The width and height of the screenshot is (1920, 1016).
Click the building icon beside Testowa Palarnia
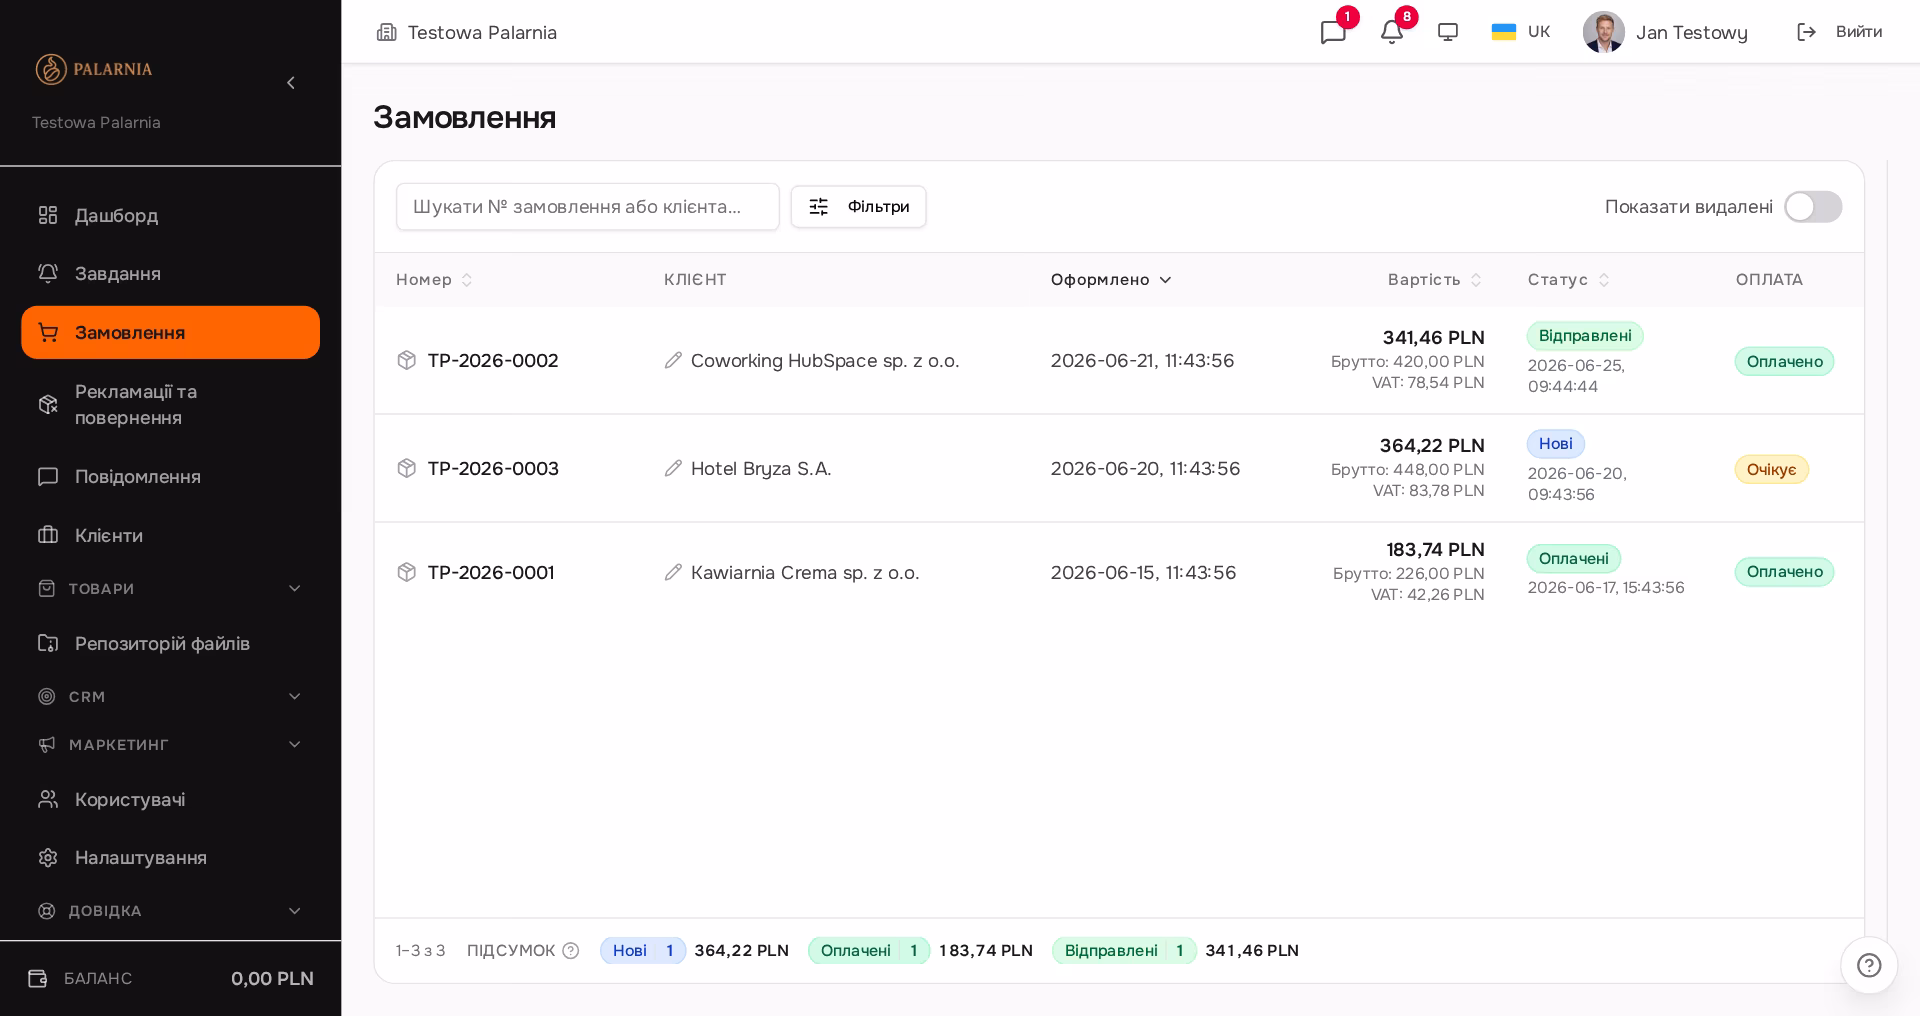pyautogui.click(x=387, y=32)
